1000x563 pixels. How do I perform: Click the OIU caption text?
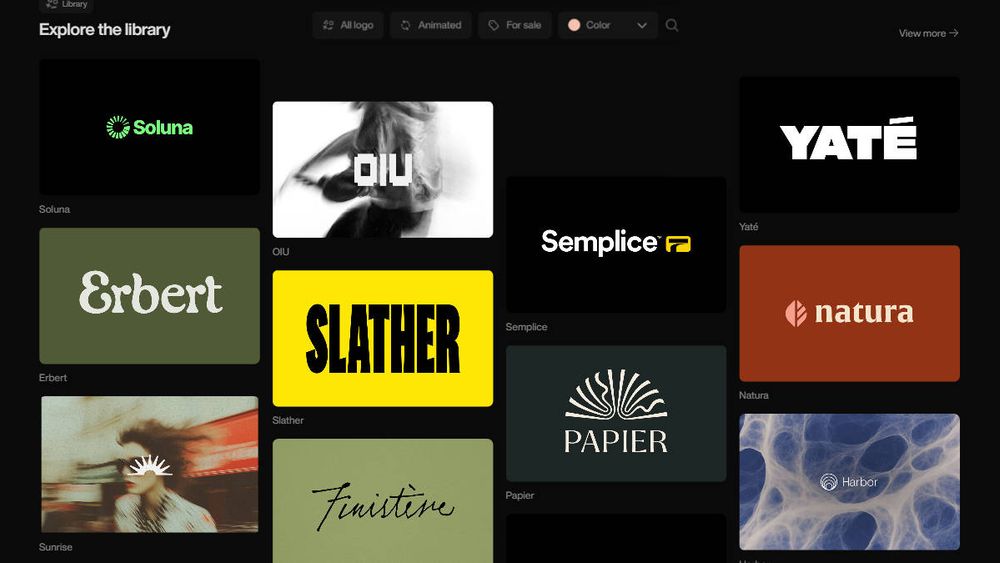tap(281, 252)
